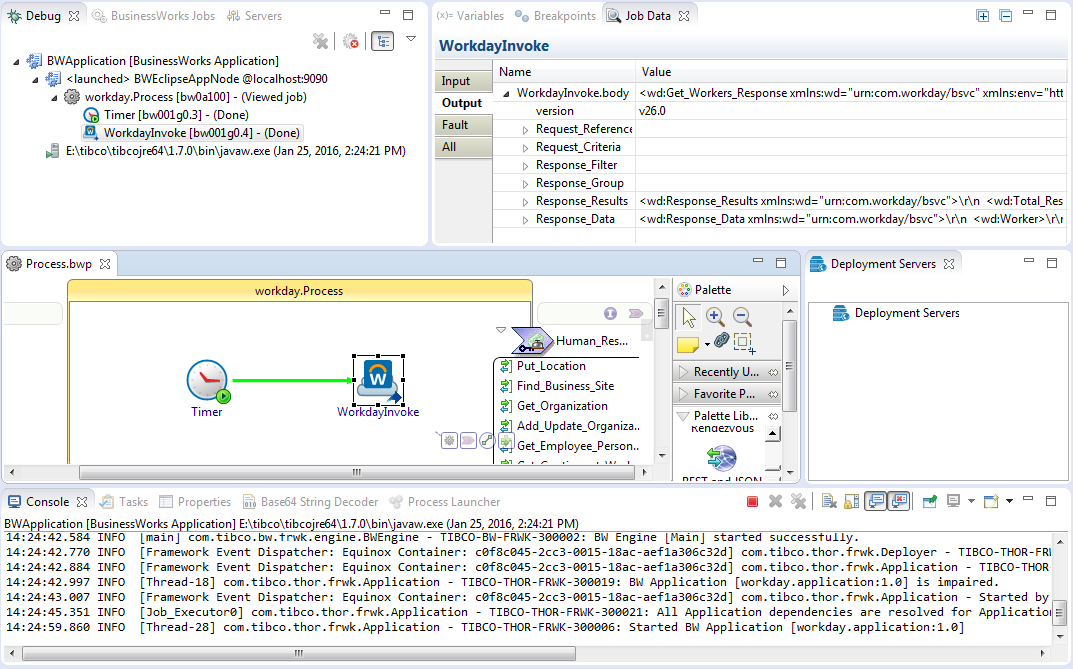1073x669 pixels.
Task: Toggle Scroll Lock in Console toolbar
Action: tap(851, 501)
